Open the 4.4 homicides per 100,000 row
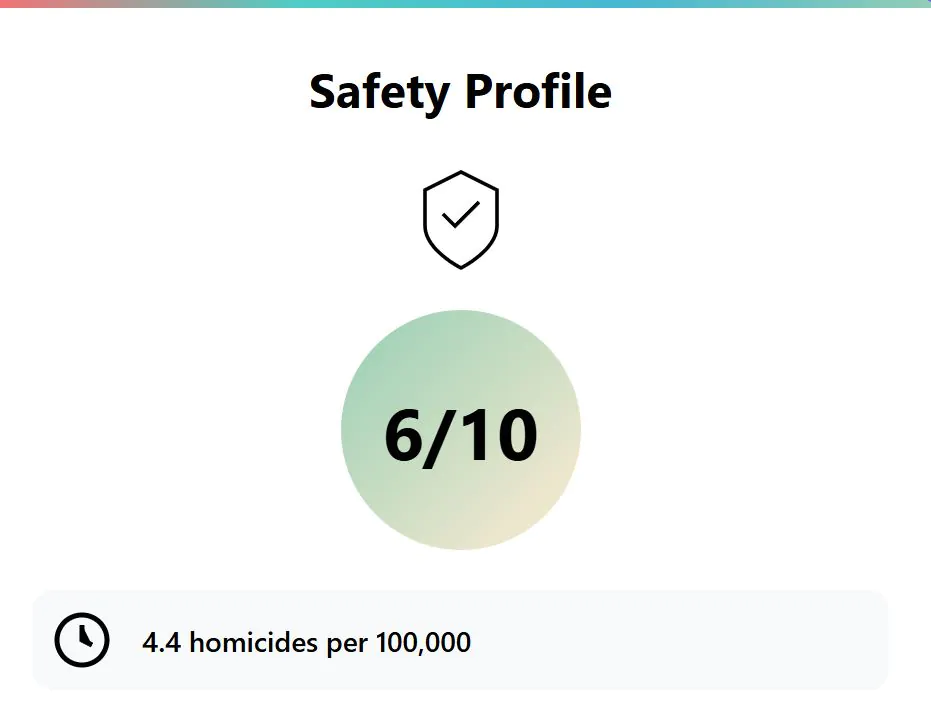931x713 pixels. coord(460,640)
